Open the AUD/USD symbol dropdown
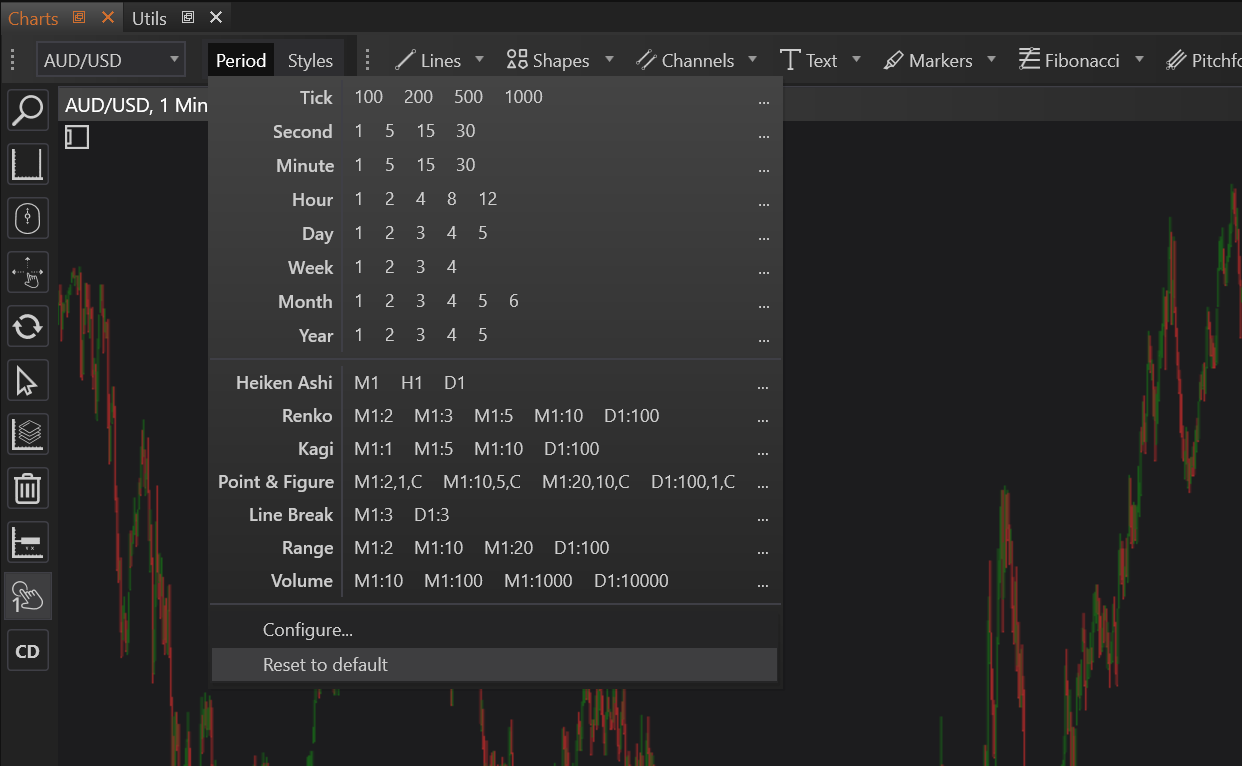1242x766 pixels. pos(111,60)
